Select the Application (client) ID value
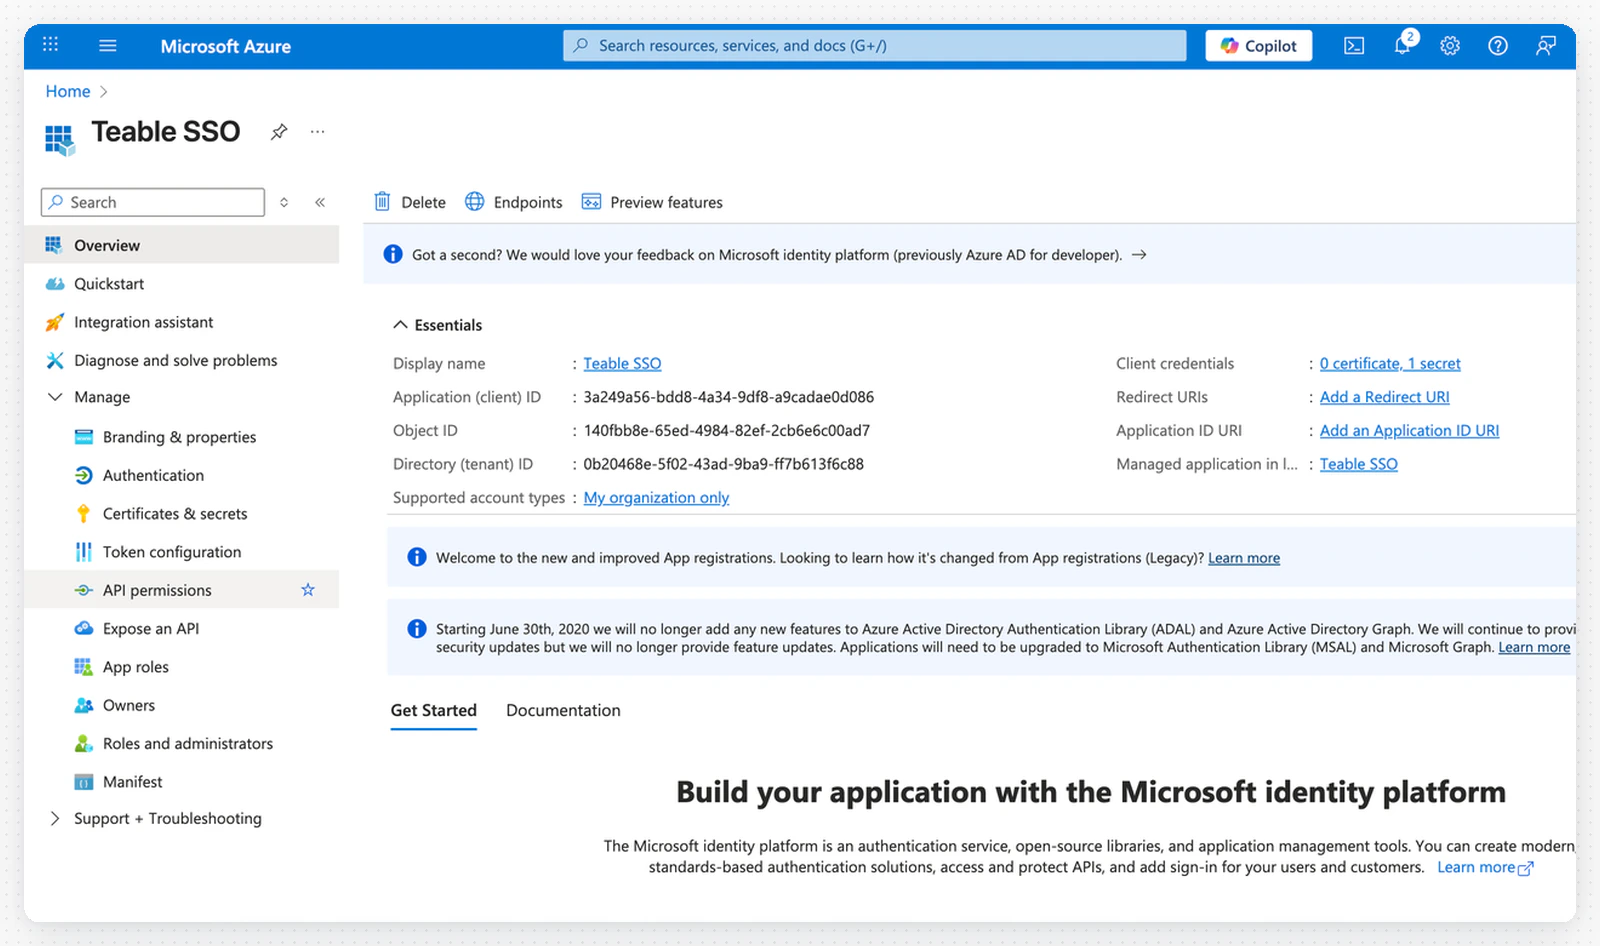This screenshot has width=1600, height=946. click(x=729, y=397)
